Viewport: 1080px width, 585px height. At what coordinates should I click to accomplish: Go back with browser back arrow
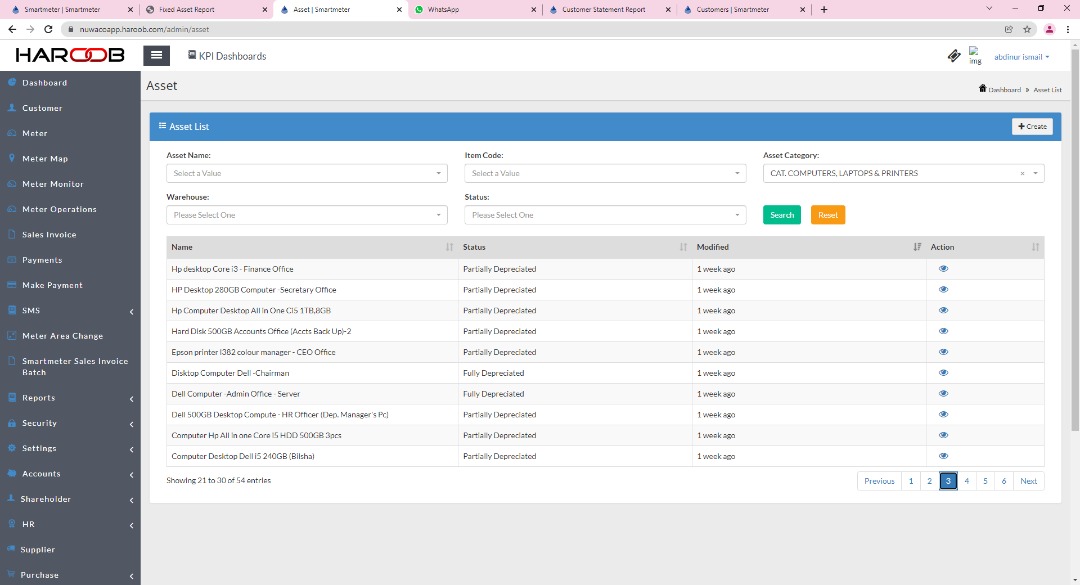pos(12,29)
